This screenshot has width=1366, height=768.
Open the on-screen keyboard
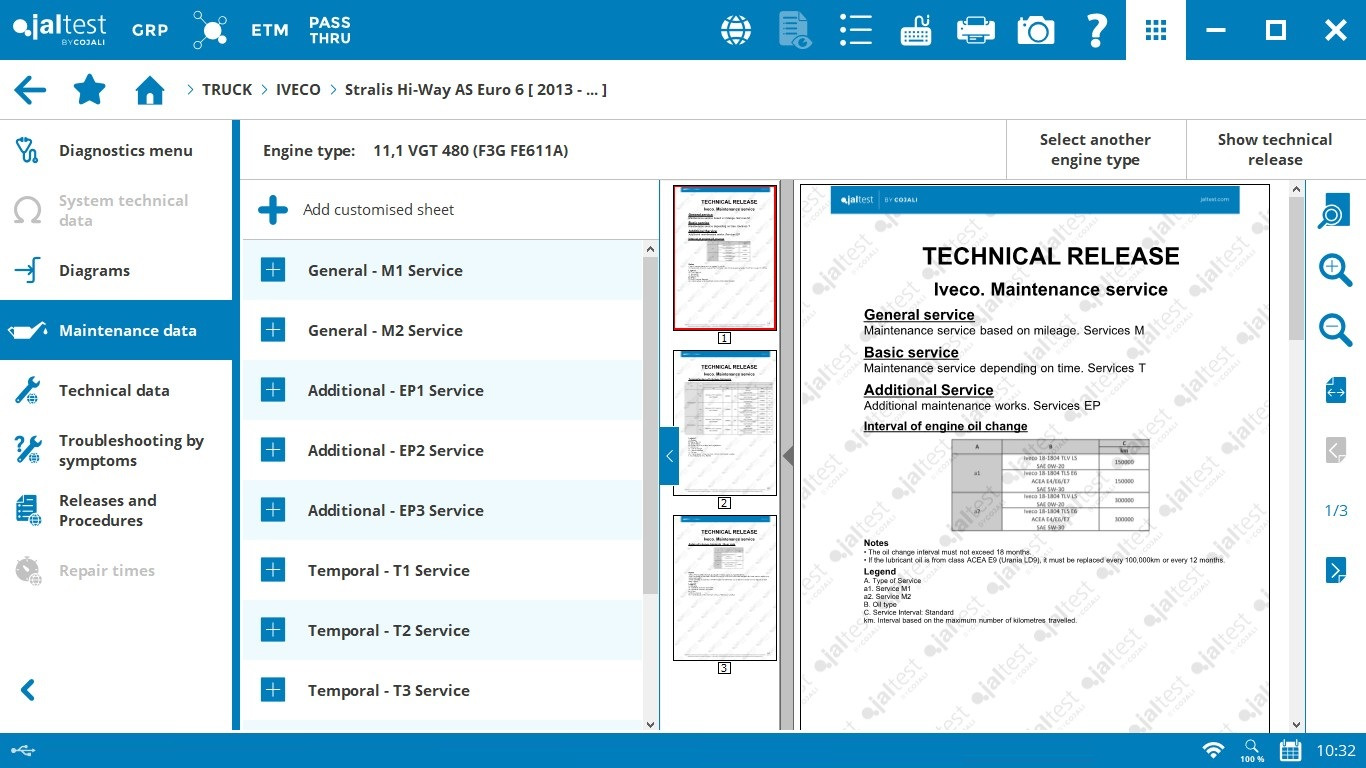point(916,30)
